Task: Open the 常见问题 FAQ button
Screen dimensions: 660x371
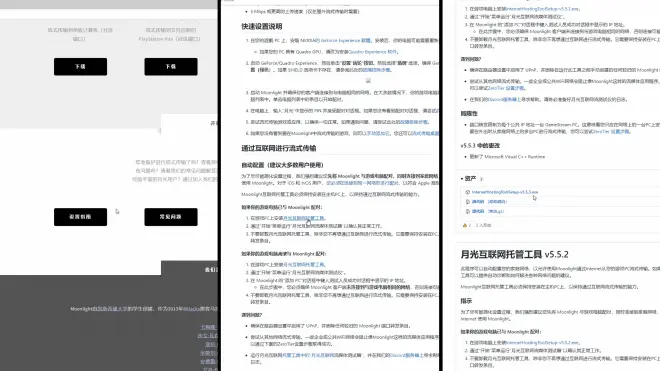Action: coord(171,217)
